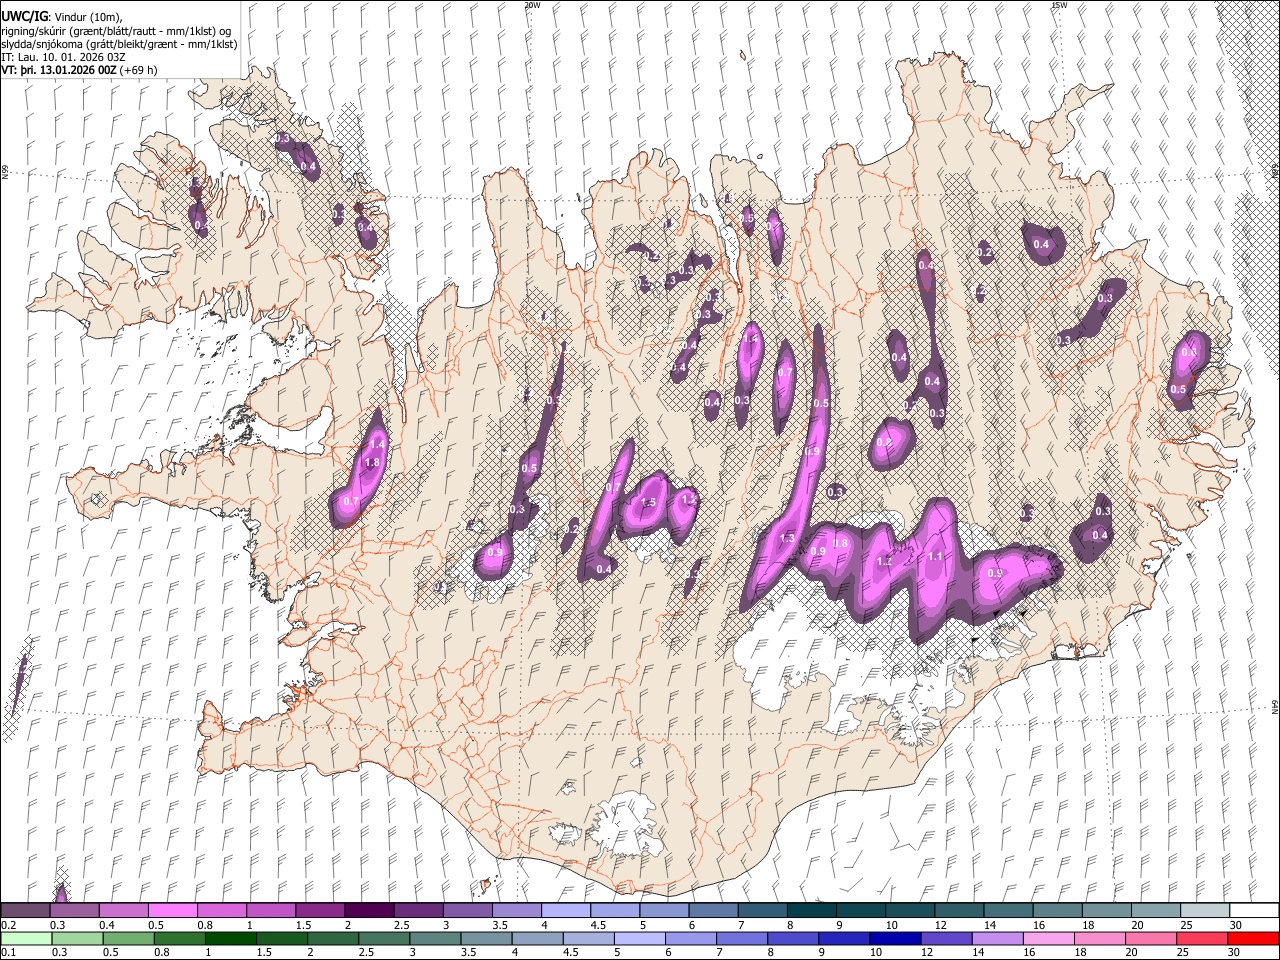Choose the rain legend swatch between 2.5 and 3
This screenshot has width=1280, height=960.
[385, 938]
